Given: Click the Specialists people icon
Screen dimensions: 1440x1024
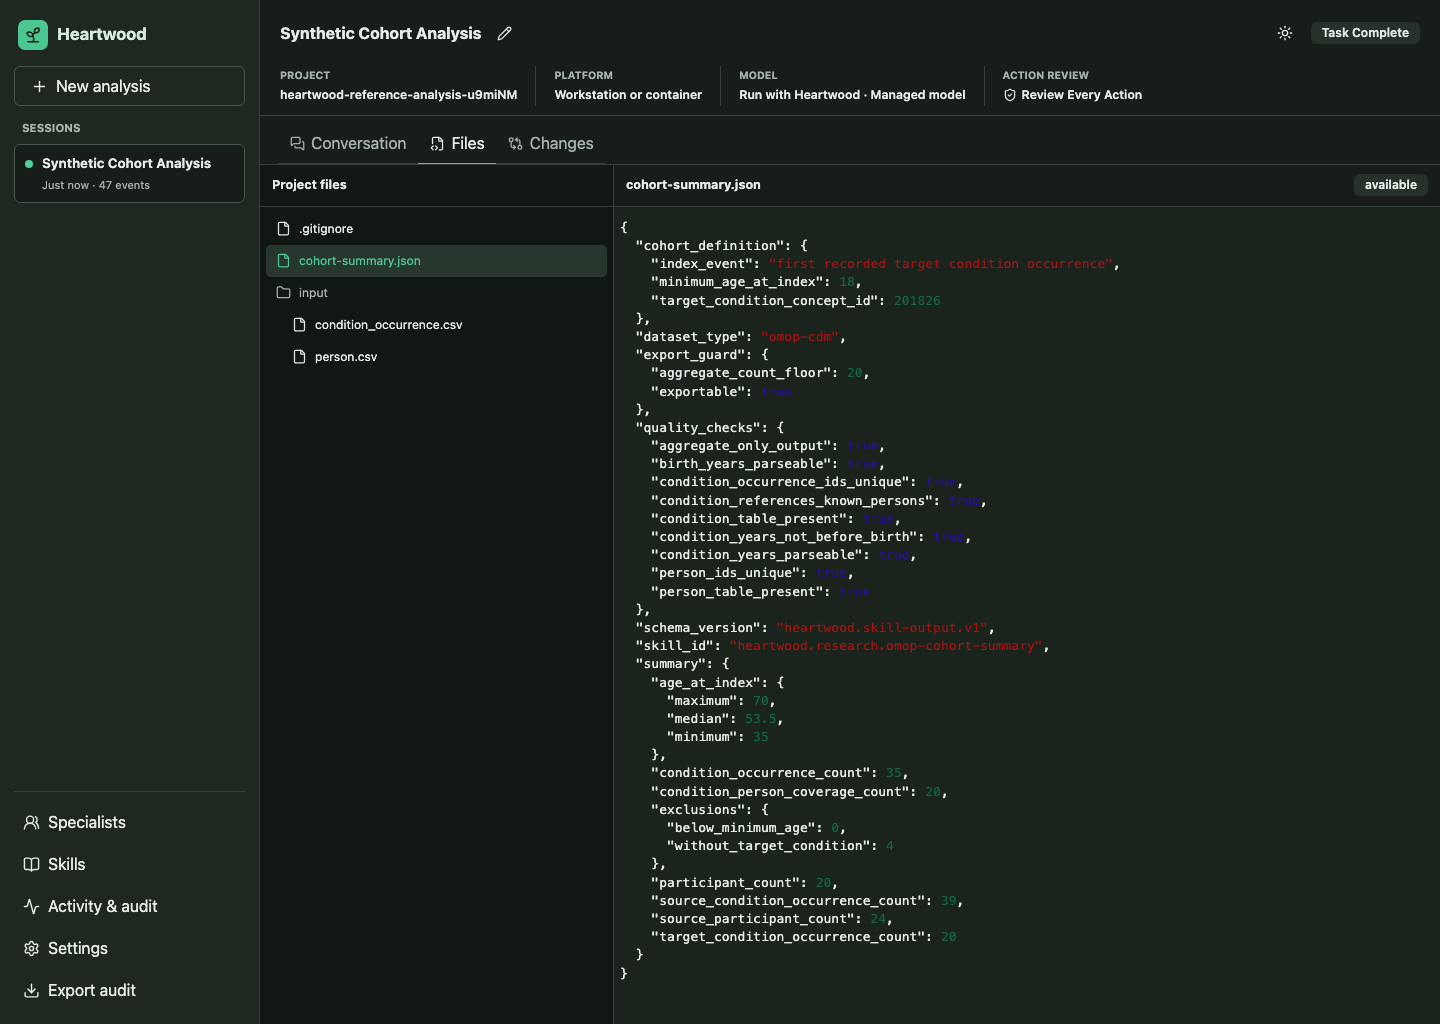Looking at the screenshot, I should pos(31,822).
